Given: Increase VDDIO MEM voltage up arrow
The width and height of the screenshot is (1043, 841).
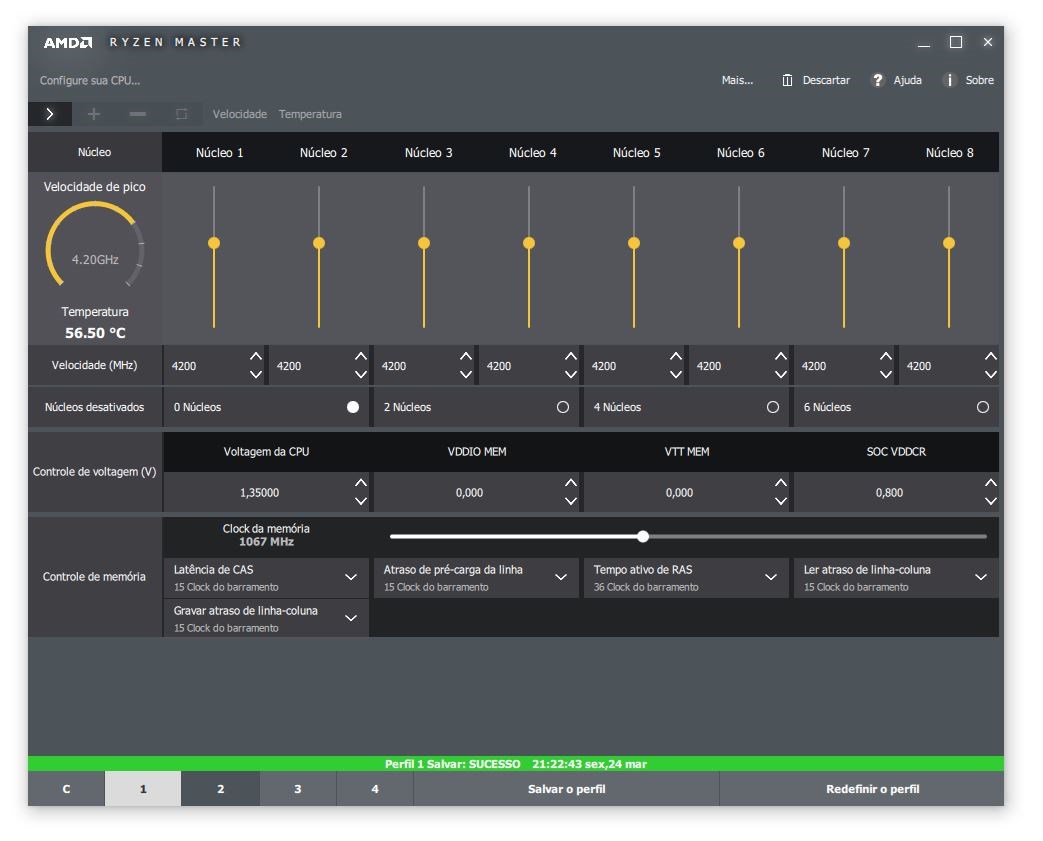Looking at the screenshot, I should pos(571,482).
